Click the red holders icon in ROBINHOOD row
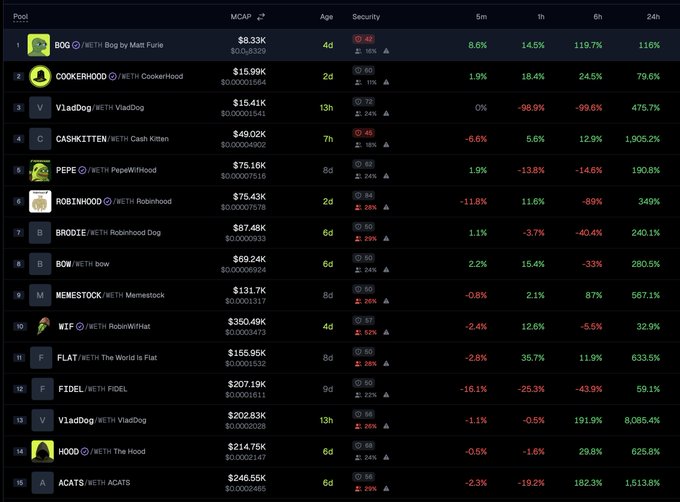 [358, 208]
